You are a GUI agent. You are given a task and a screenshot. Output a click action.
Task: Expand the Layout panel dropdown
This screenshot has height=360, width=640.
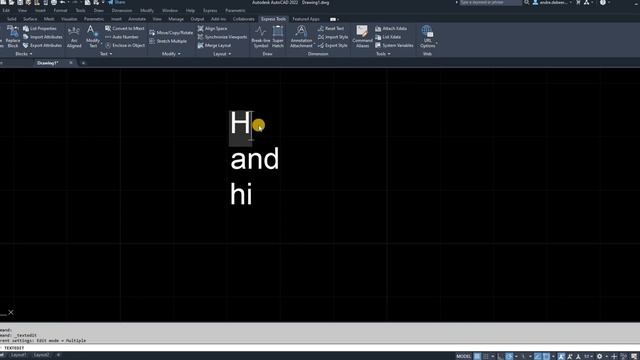[x=222, y=54]
